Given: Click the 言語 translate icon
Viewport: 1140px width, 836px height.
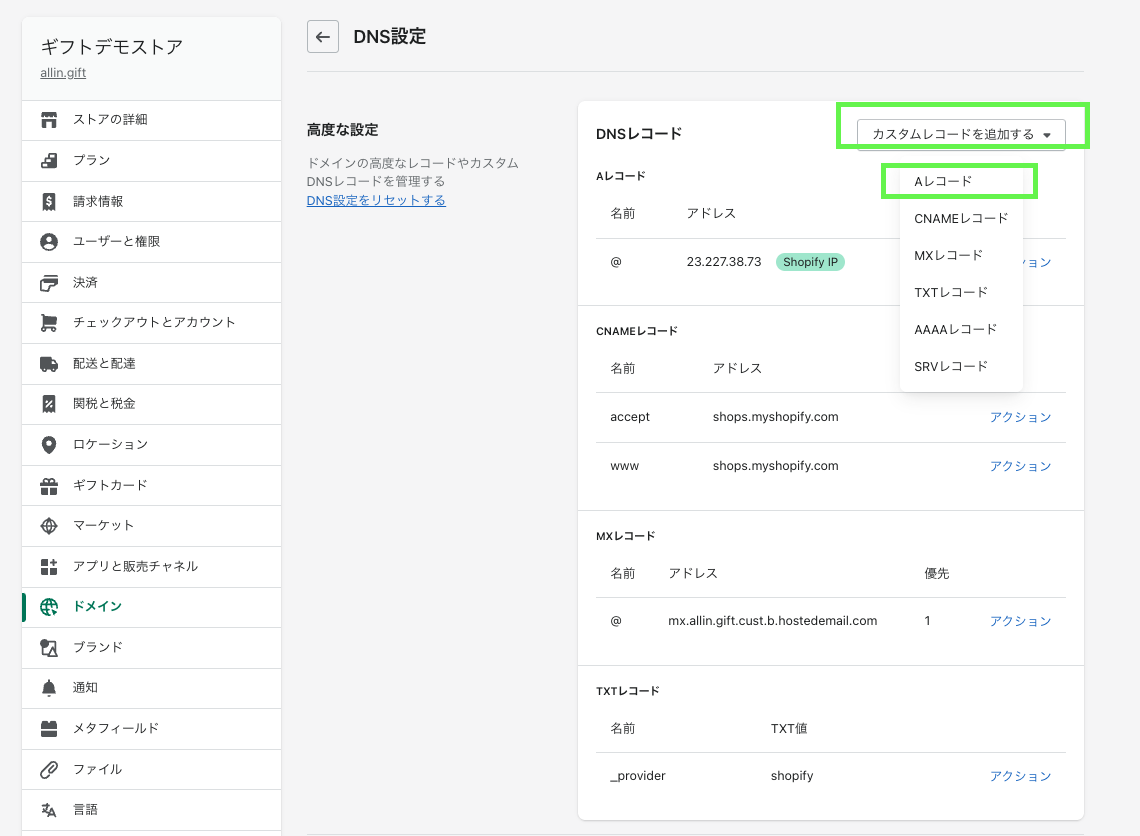Looking at the screenshot, I should click(x=49, y=810).
